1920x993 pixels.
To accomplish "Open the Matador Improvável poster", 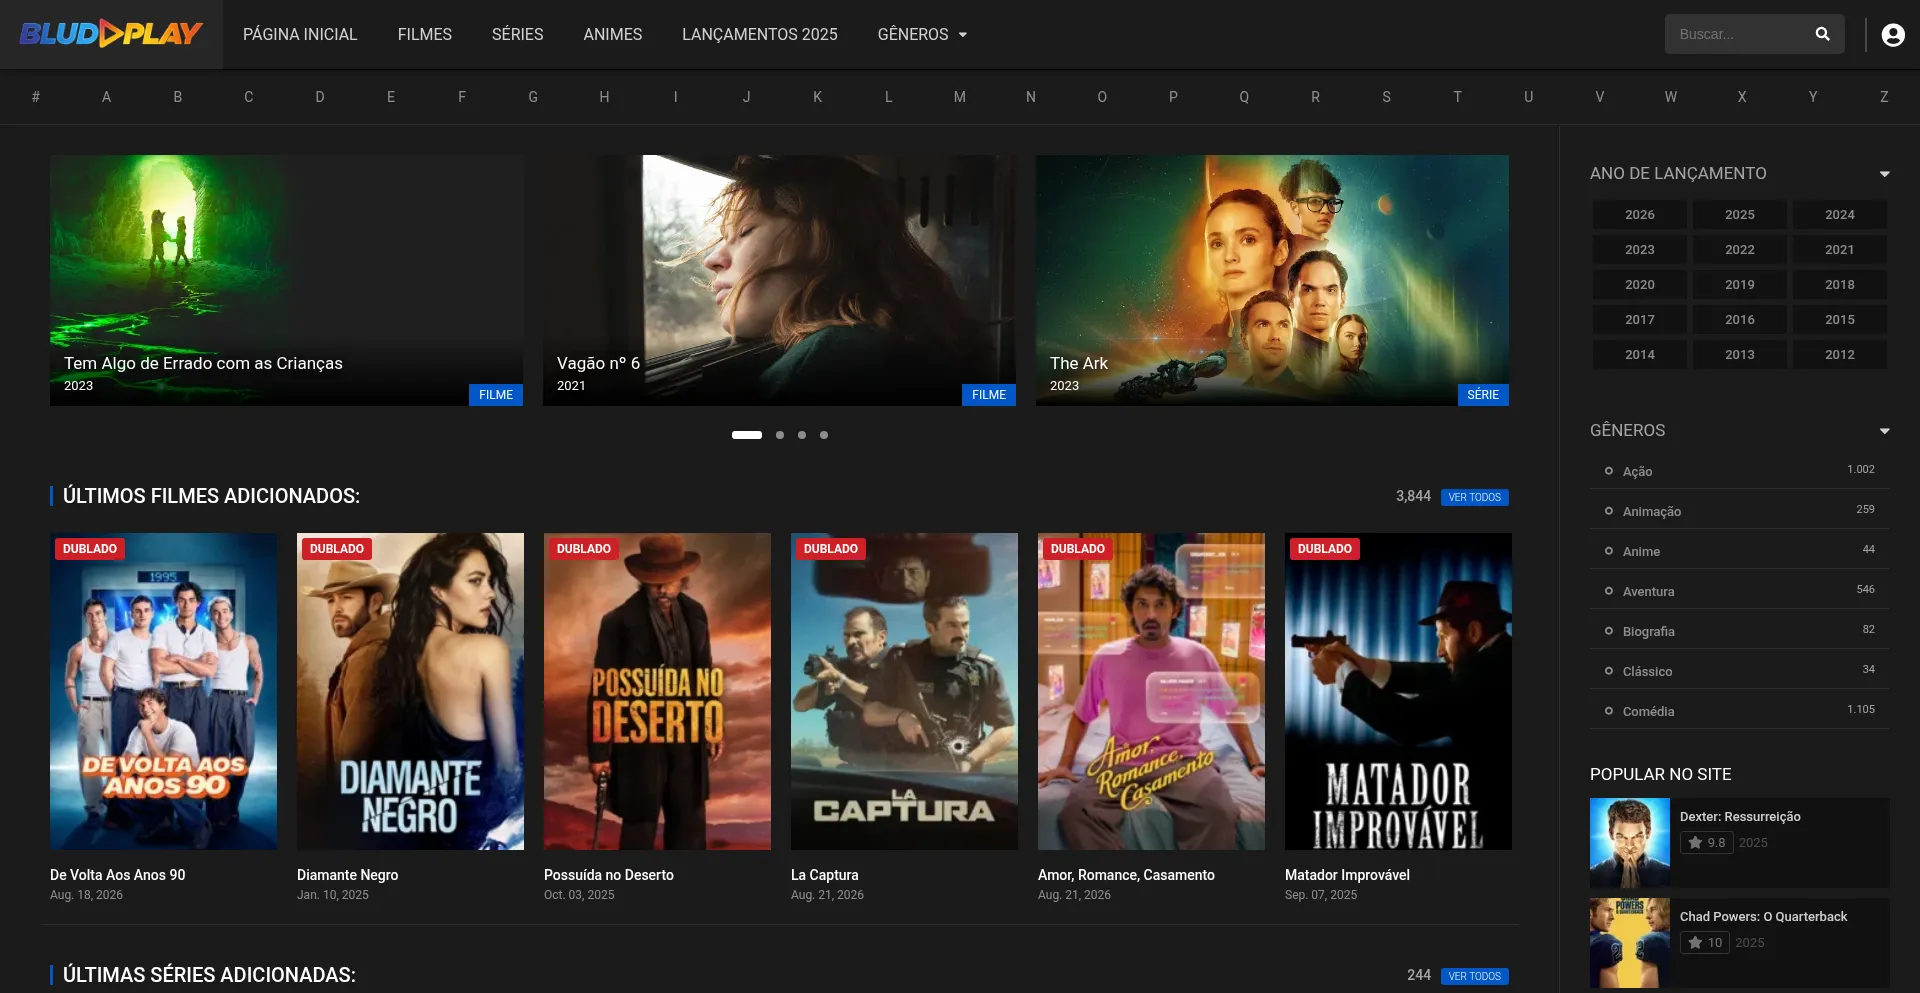I will (x=1398, y=691).
